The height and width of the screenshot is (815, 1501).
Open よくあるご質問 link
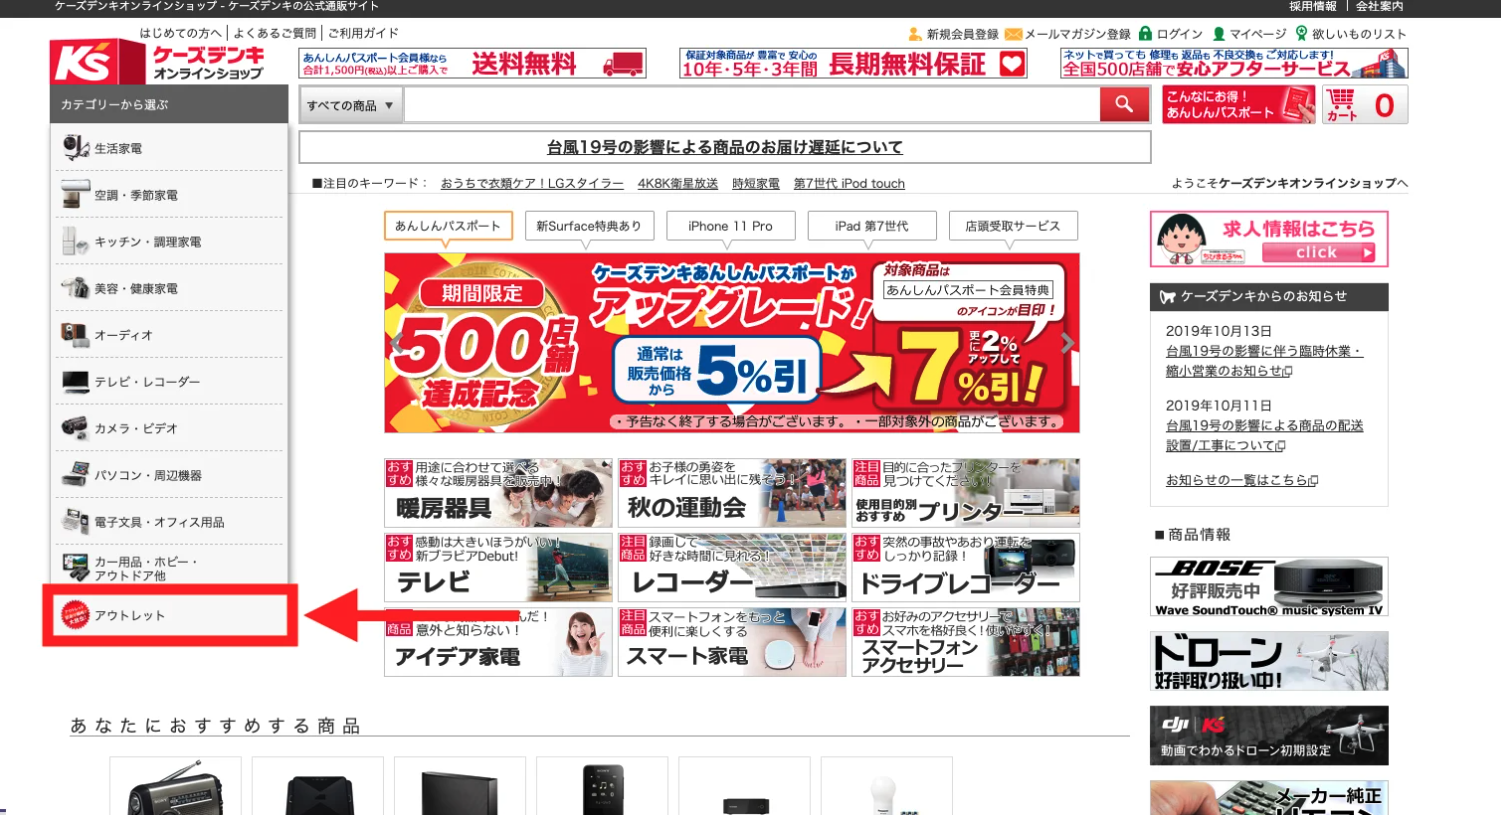point(274,33)
